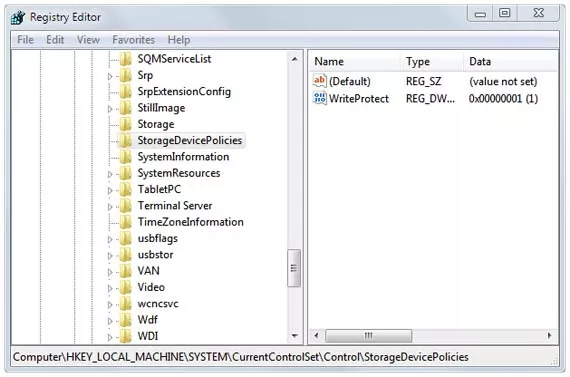Image resolution: width=570 pixels, height=377 pixels.
Task: Click the Storage folder icon
Action: point(125,124)
